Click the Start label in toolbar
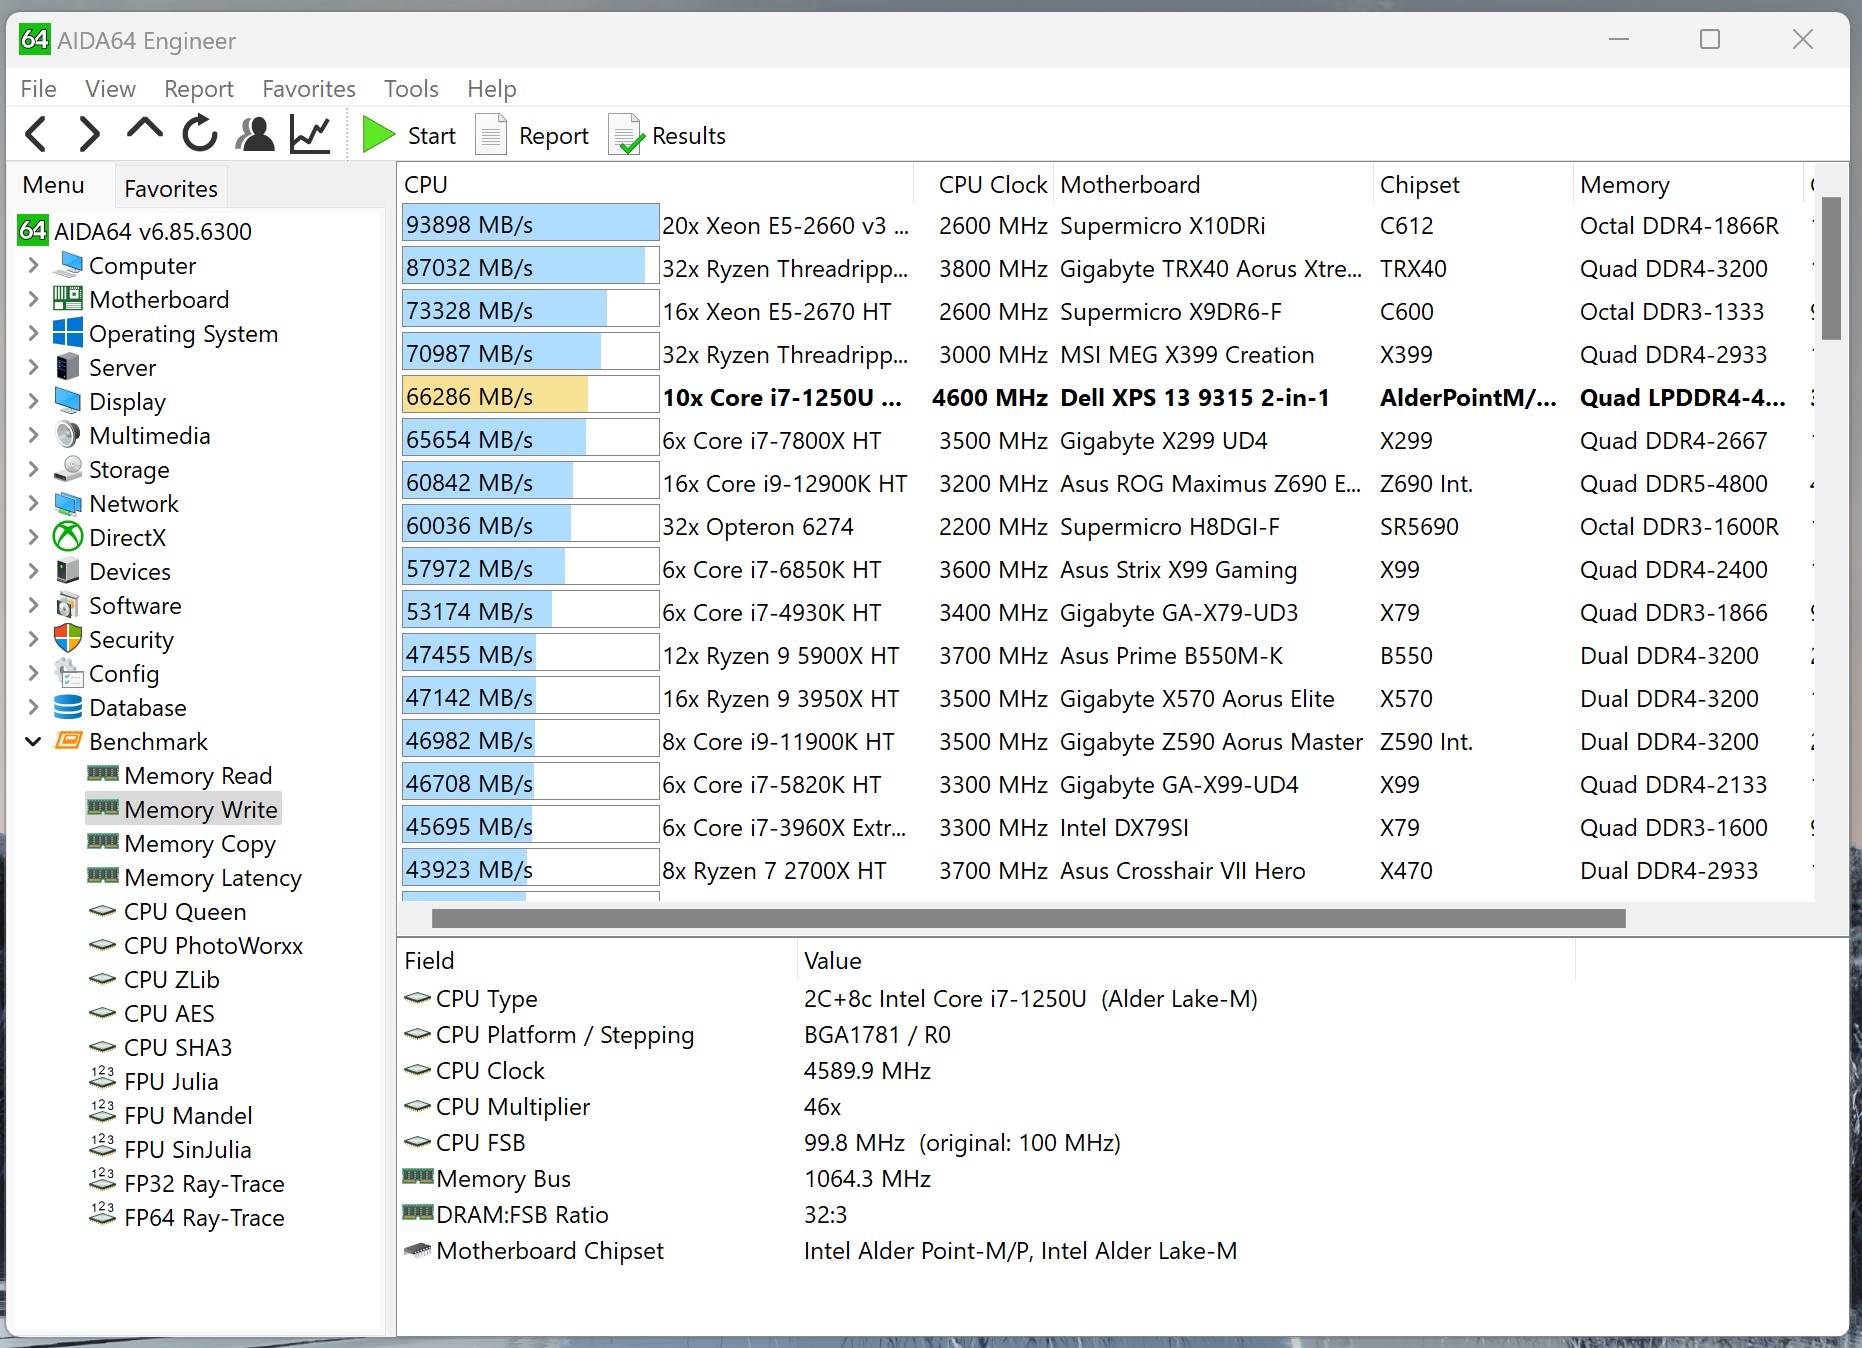Image resolution: width=1862 pixels, height=1348 pixels. pyautogui.click(x=431, y=136)
